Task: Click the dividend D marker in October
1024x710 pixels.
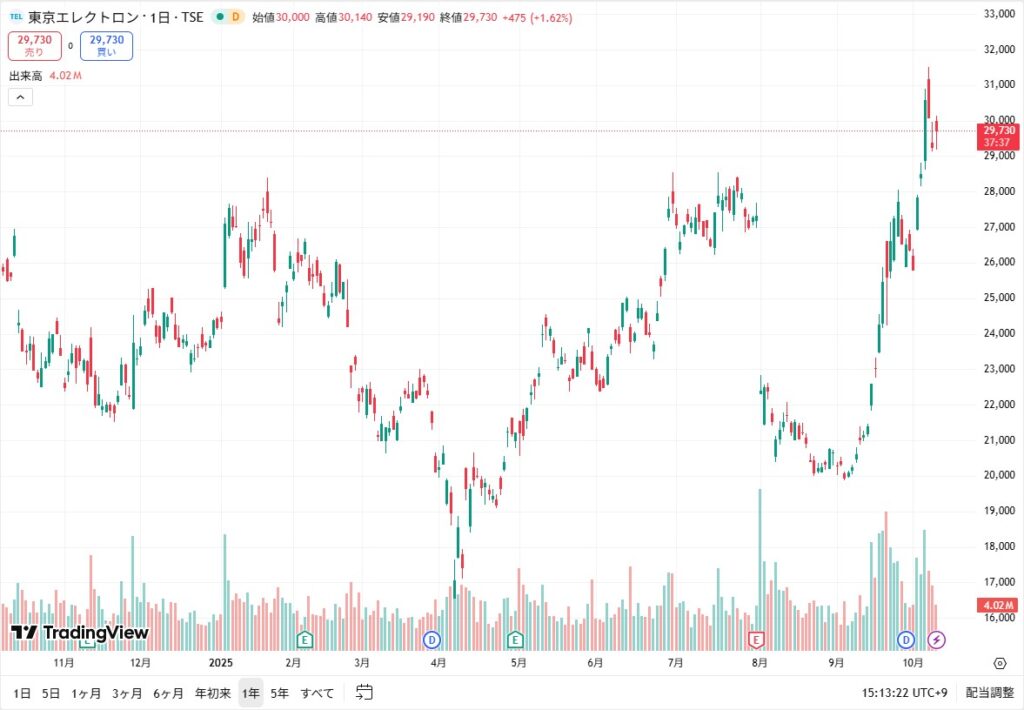Action: [907, 639]
